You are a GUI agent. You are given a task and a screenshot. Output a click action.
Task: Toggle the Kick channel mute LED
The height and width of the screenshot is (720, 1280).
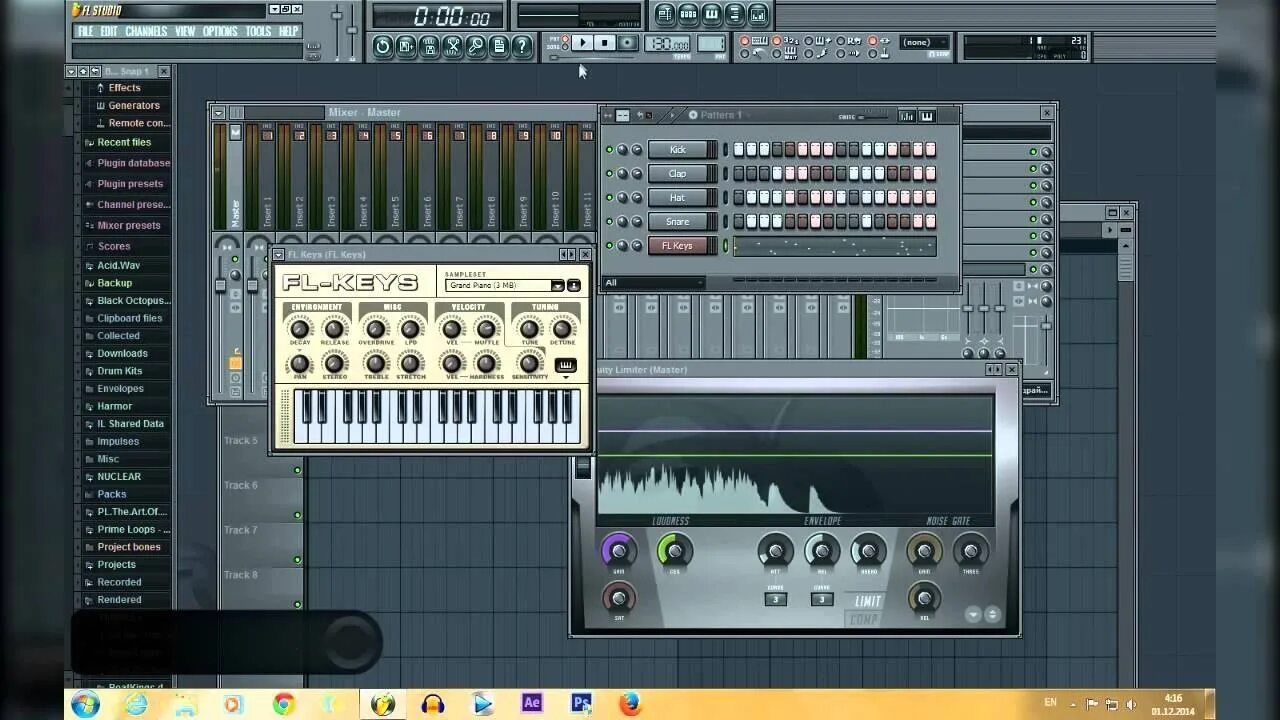[609, 150]
